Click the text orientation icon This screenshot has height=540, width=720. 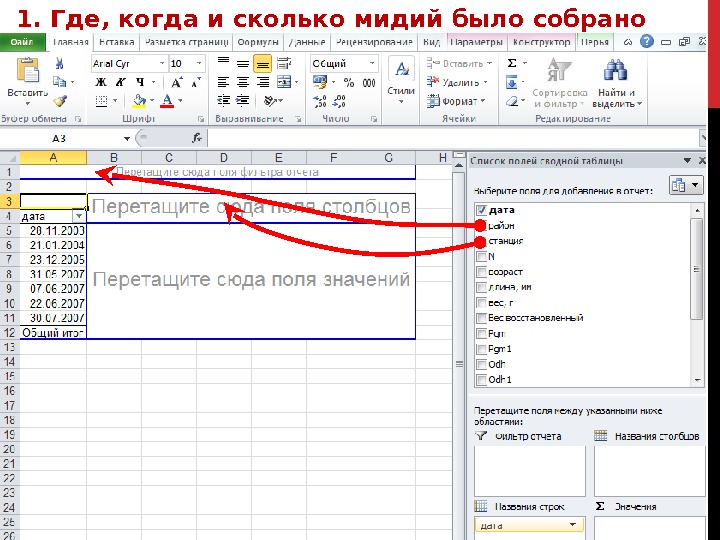[270, 101]
